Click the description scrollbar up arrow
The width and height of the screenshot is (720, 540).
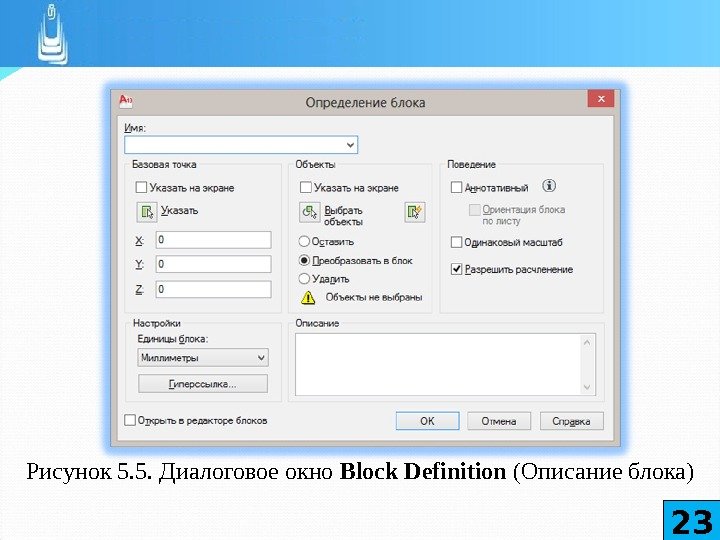[x=587, y=343]
